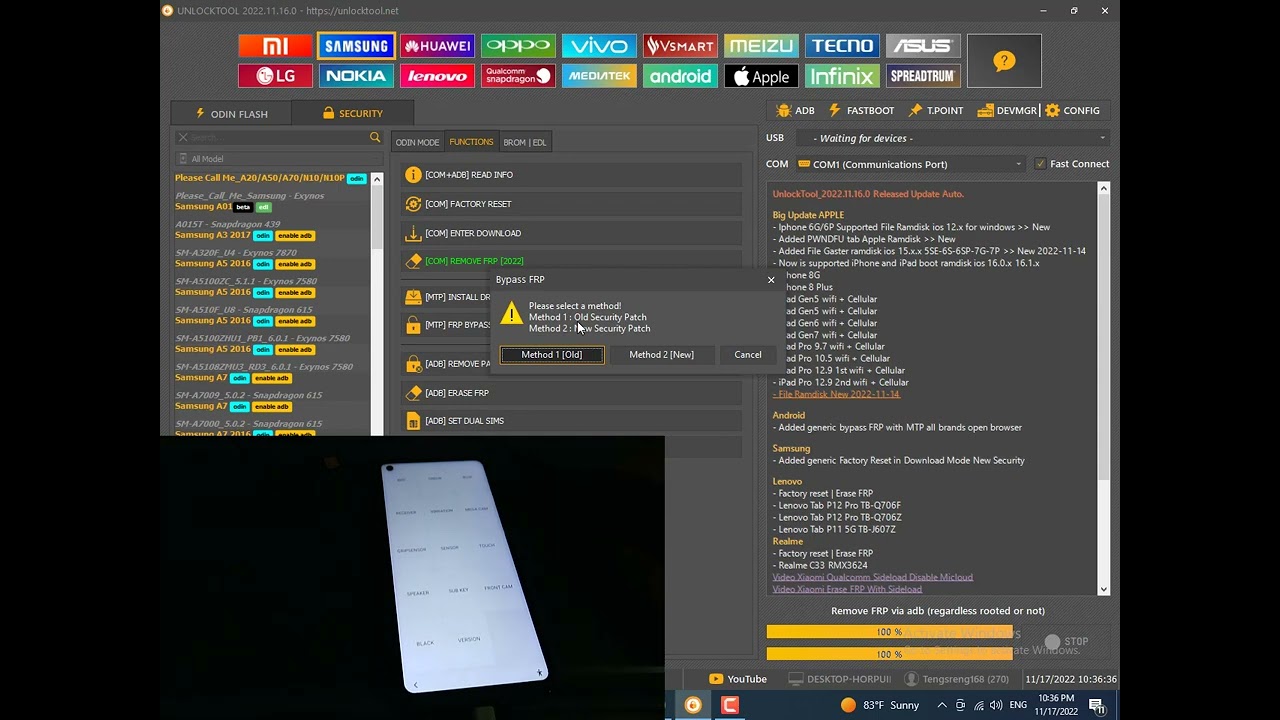Toggle the Fast Connect checkbox
The height and width of the screenshot is (720, 1280).
(x=1040, y=164)
